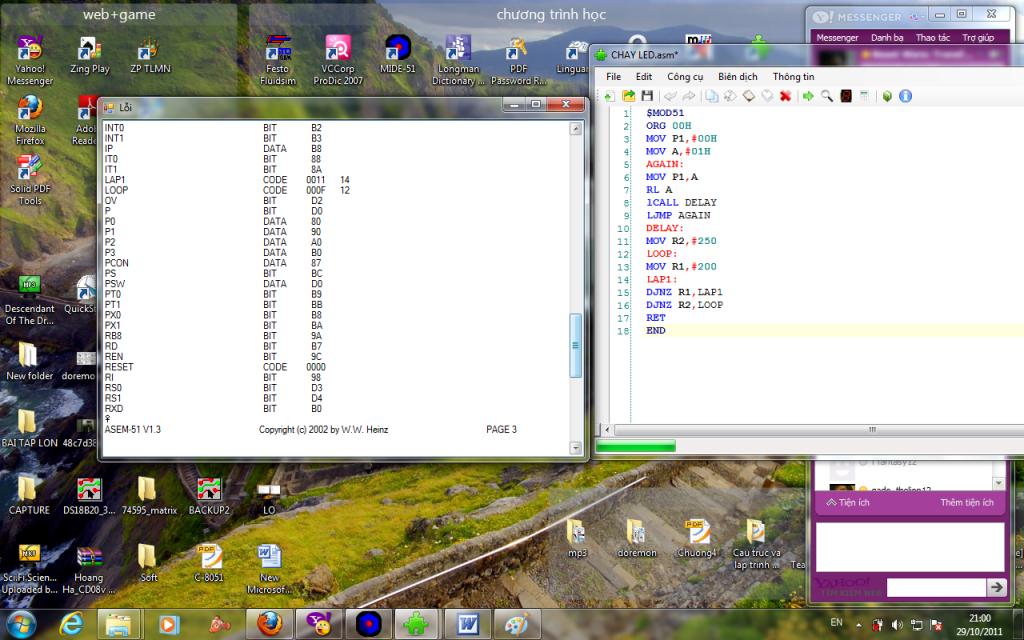Image resolution: width=1024 pixels, height=640 pixels.
Task: Click the blue info icon in toolbar
Action: click(x=905, y=96)
